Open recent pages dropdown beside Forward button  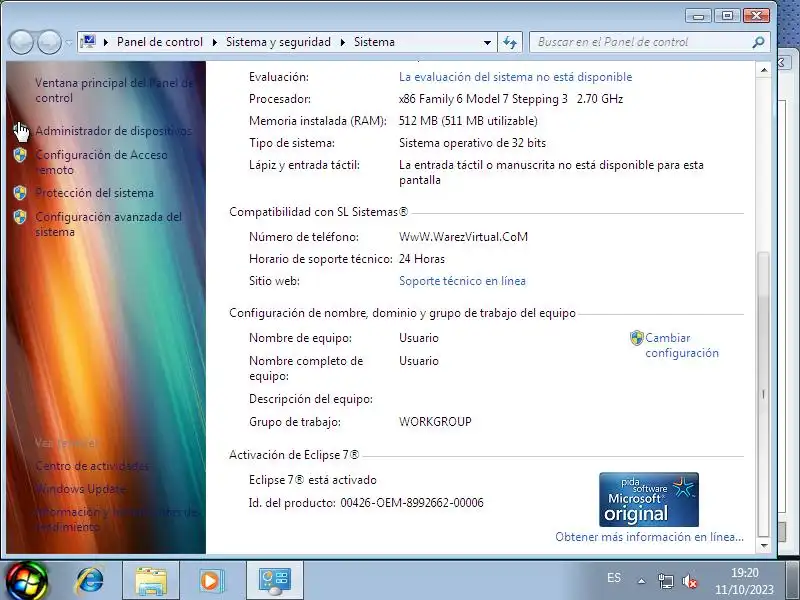coord(69,42)
